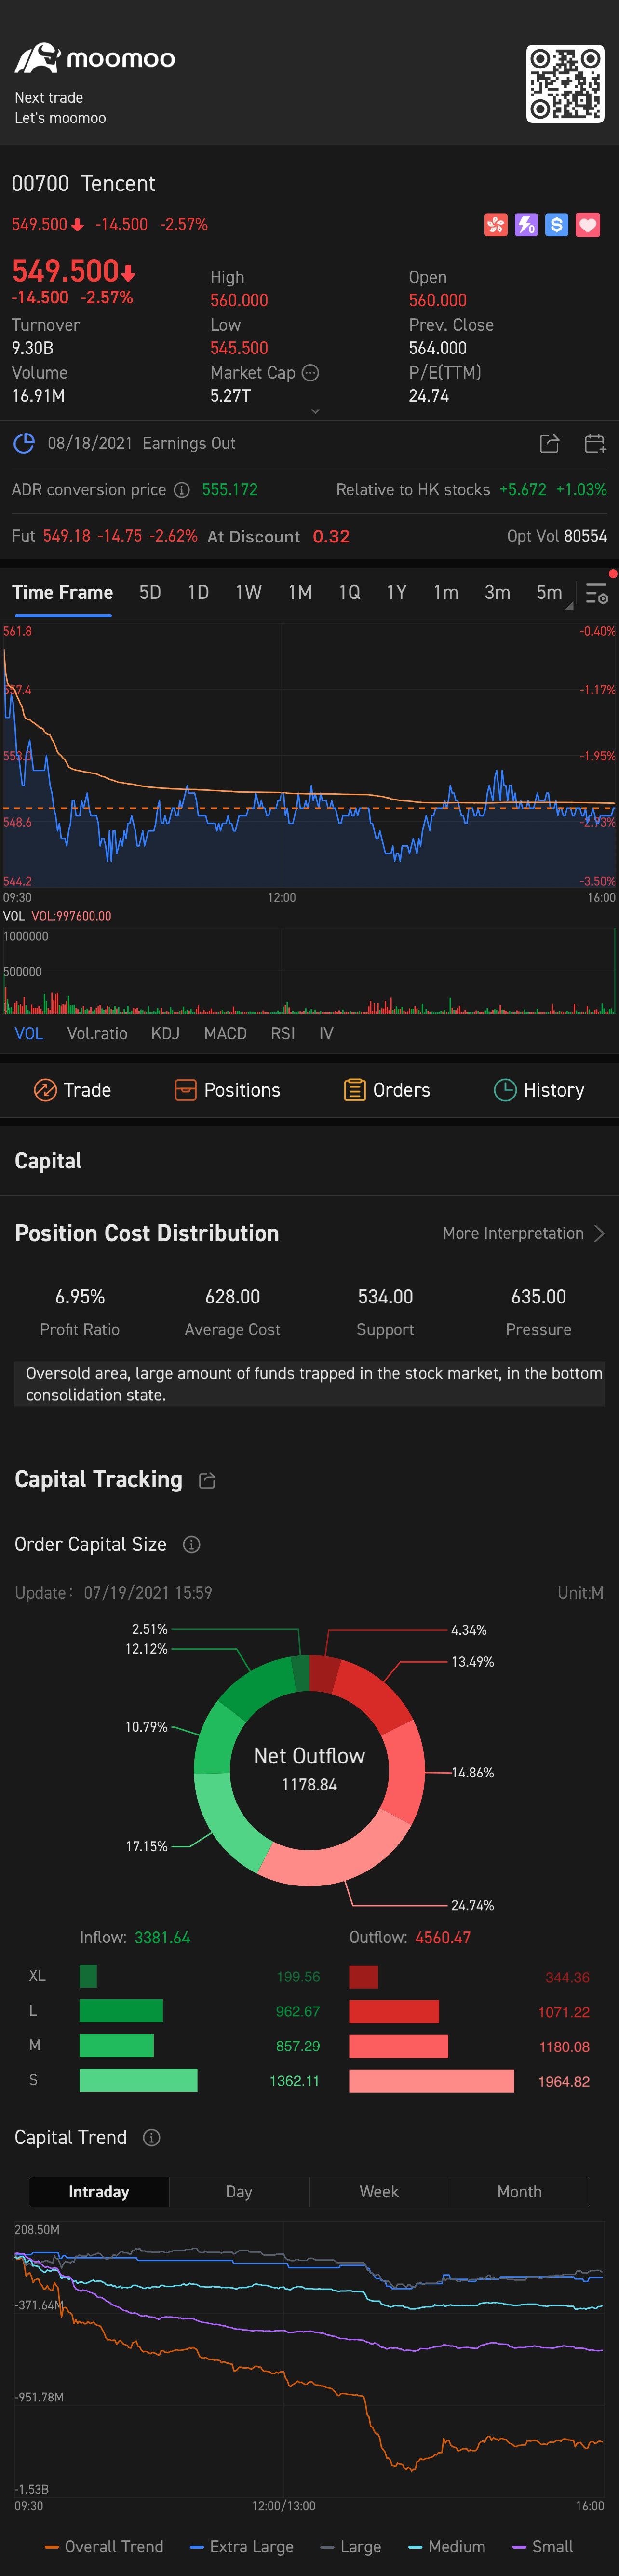Open the Trade button

(72, 1090)
